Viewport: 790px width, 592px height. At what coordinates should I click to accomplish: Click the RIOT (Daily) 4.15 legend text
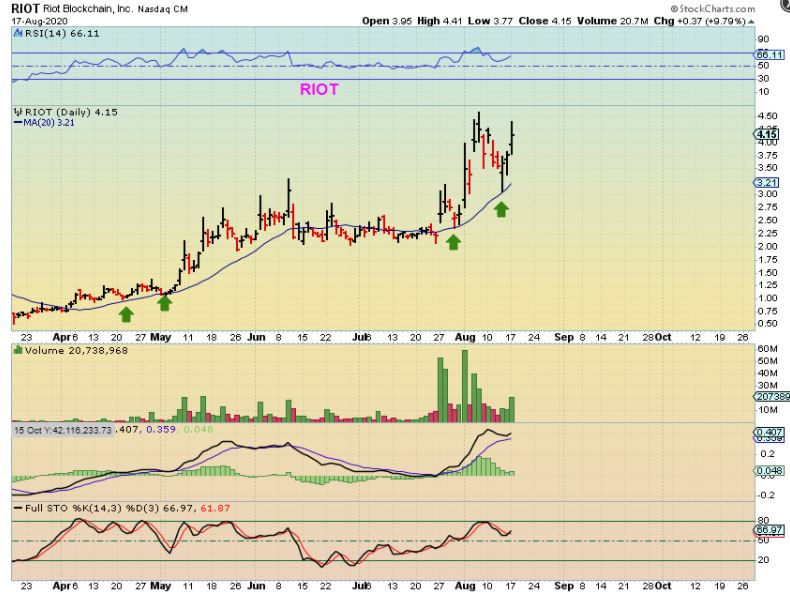71,112
